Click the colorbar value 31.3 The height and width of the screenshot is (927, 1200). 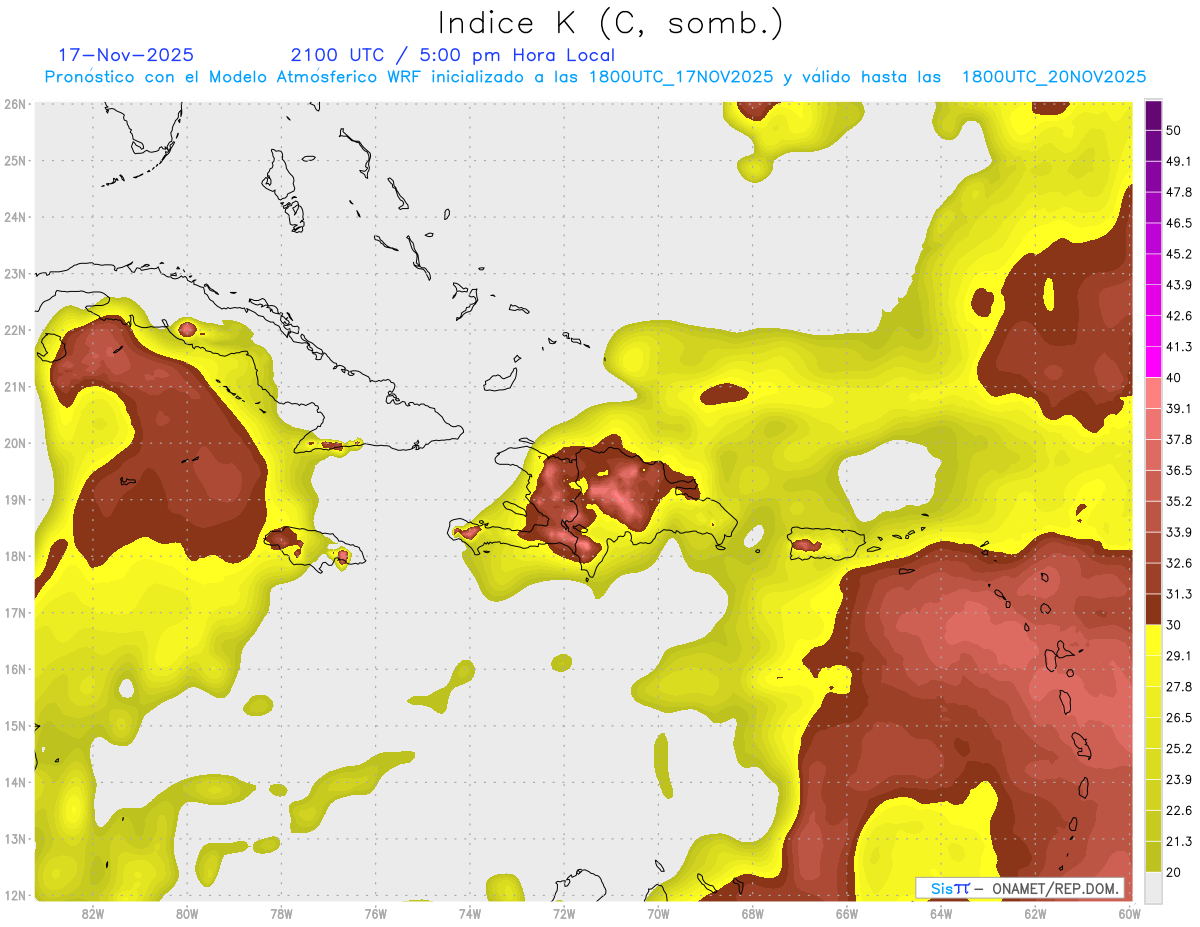[1179, 594]
